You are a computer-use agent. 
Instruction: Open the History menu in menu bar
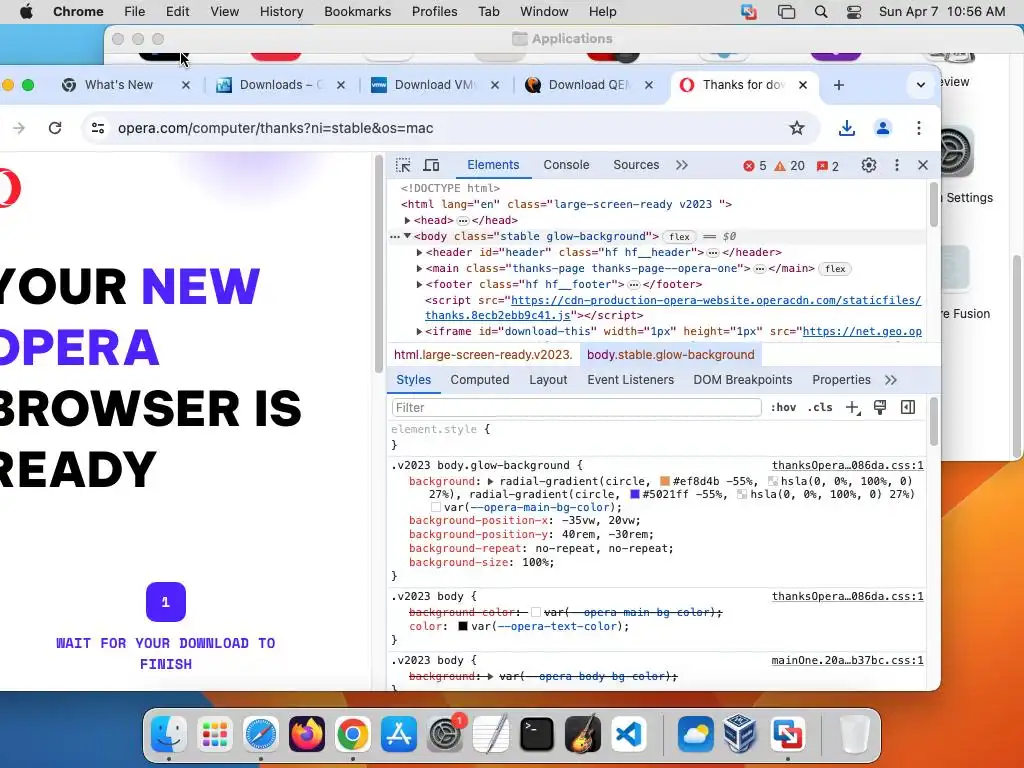pos(281,12)
